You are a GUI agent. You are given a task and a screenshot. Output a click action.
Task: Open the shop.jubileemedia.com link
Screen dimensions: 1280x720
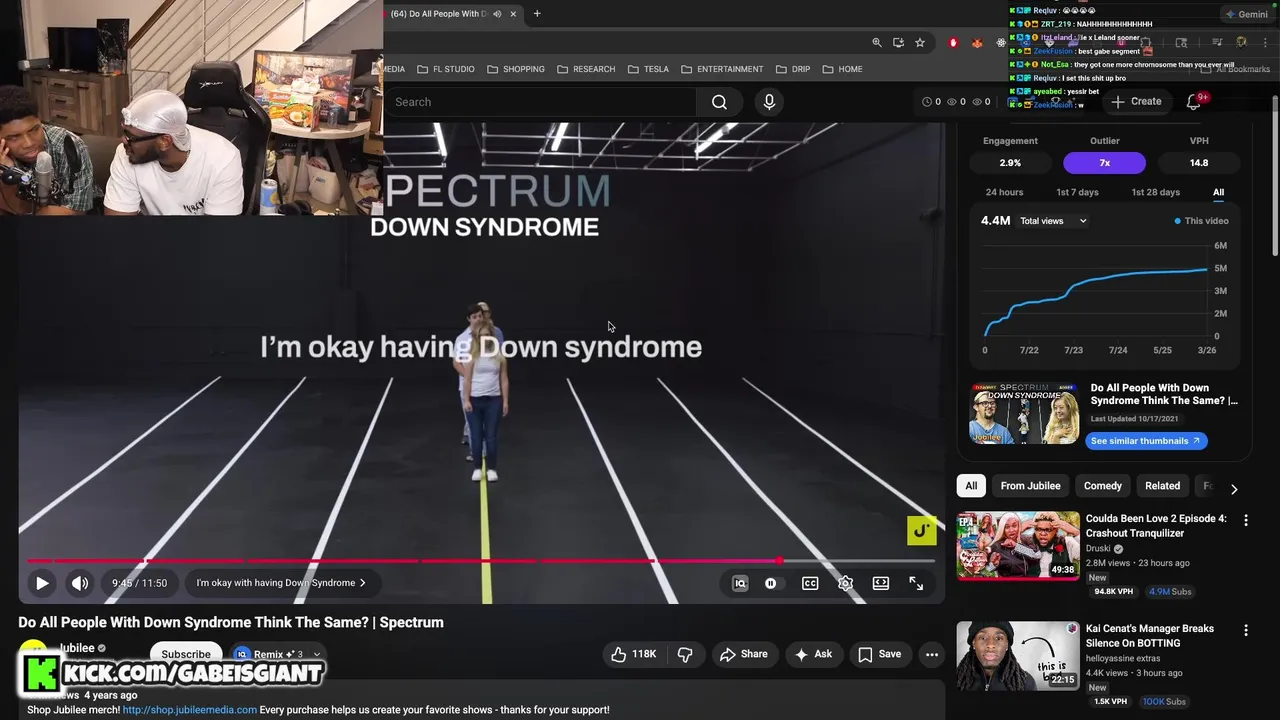[x=190, y=710]
